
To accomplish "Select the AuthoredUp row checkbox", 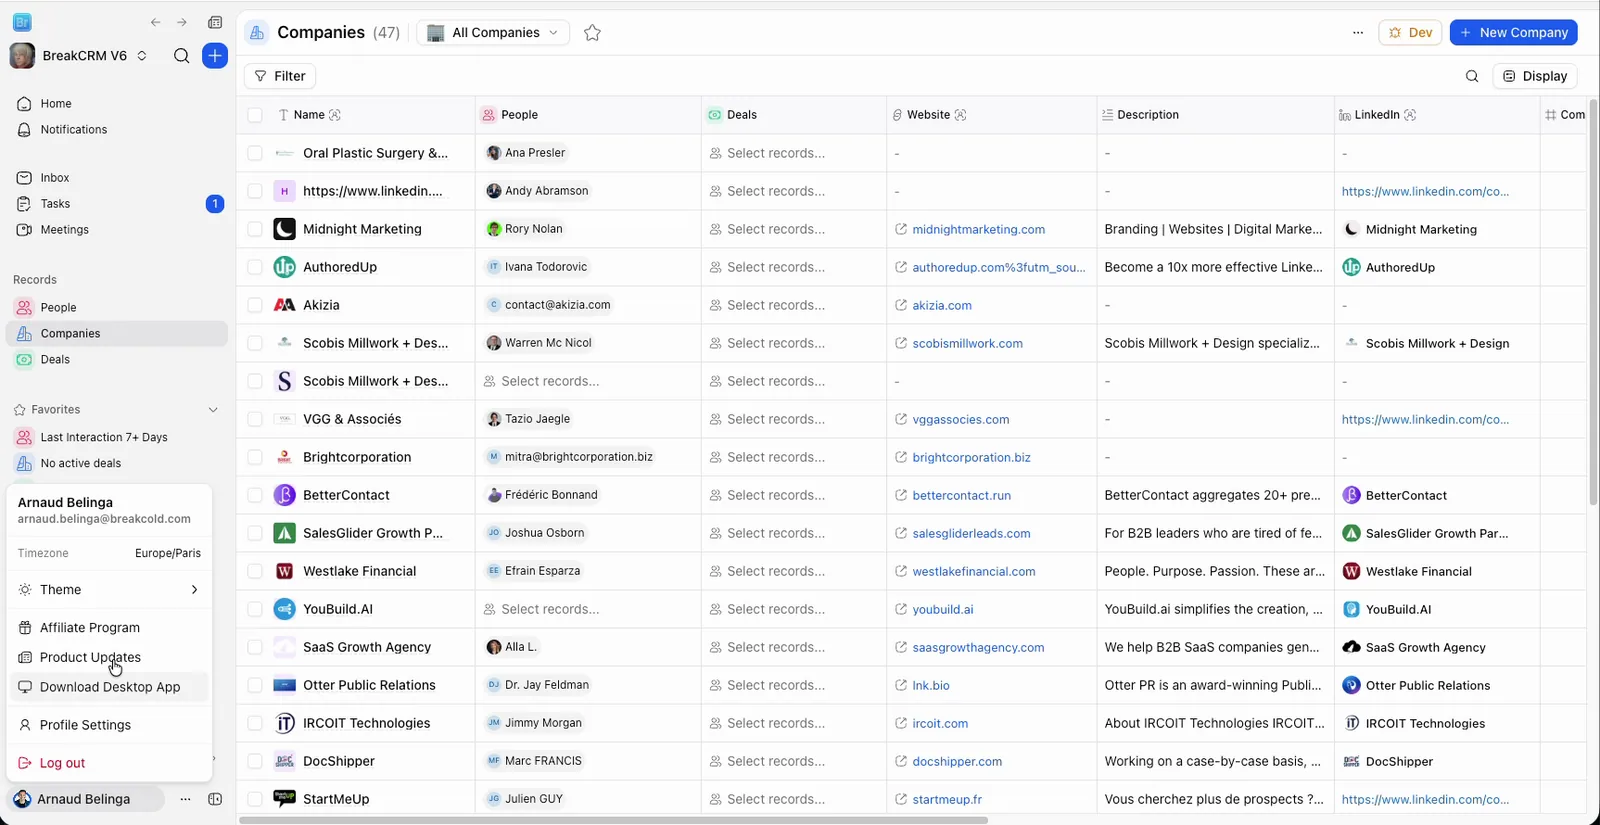I will 255,267.
